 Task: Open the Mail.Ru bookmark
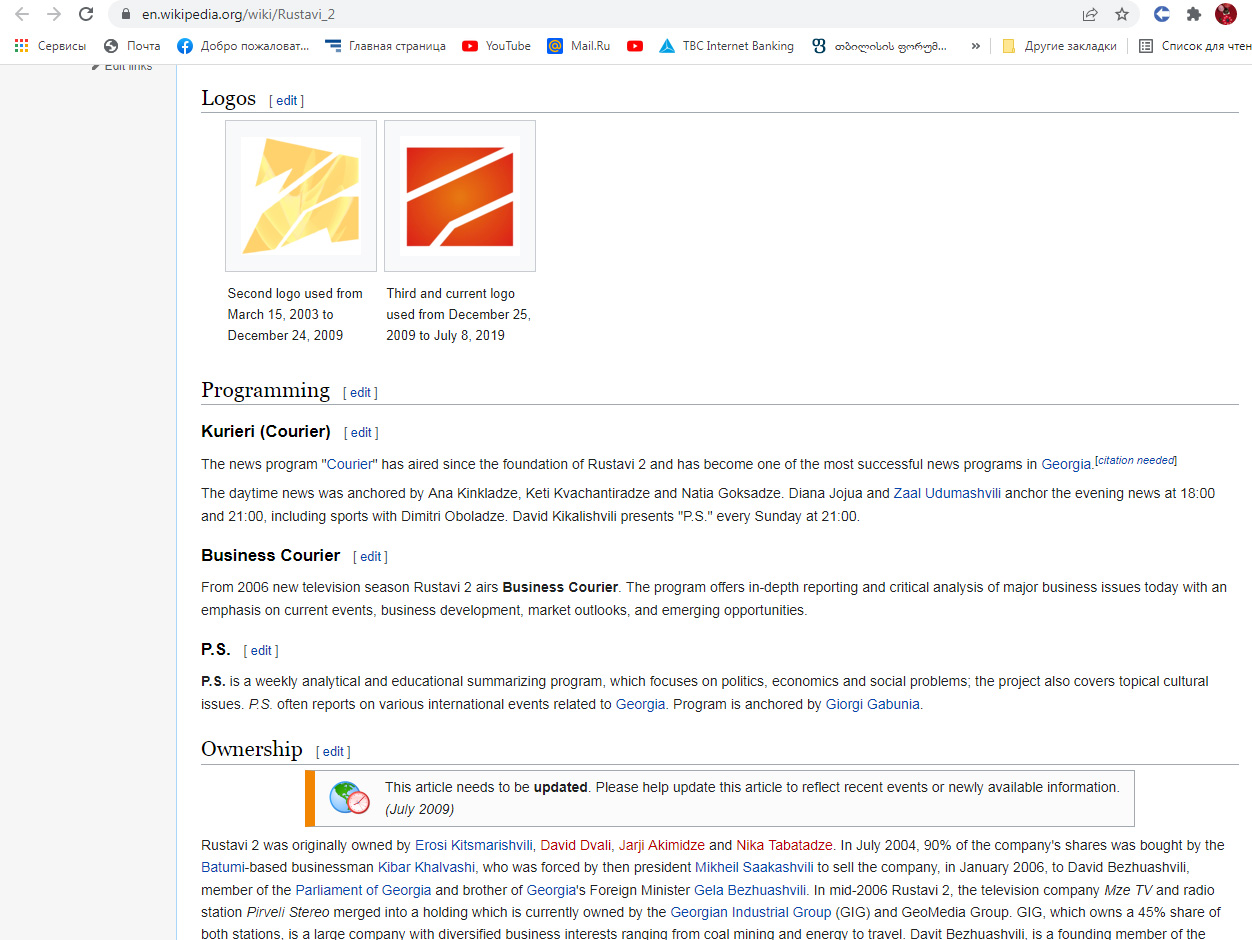pyautogui.click(x=578, y=46)
